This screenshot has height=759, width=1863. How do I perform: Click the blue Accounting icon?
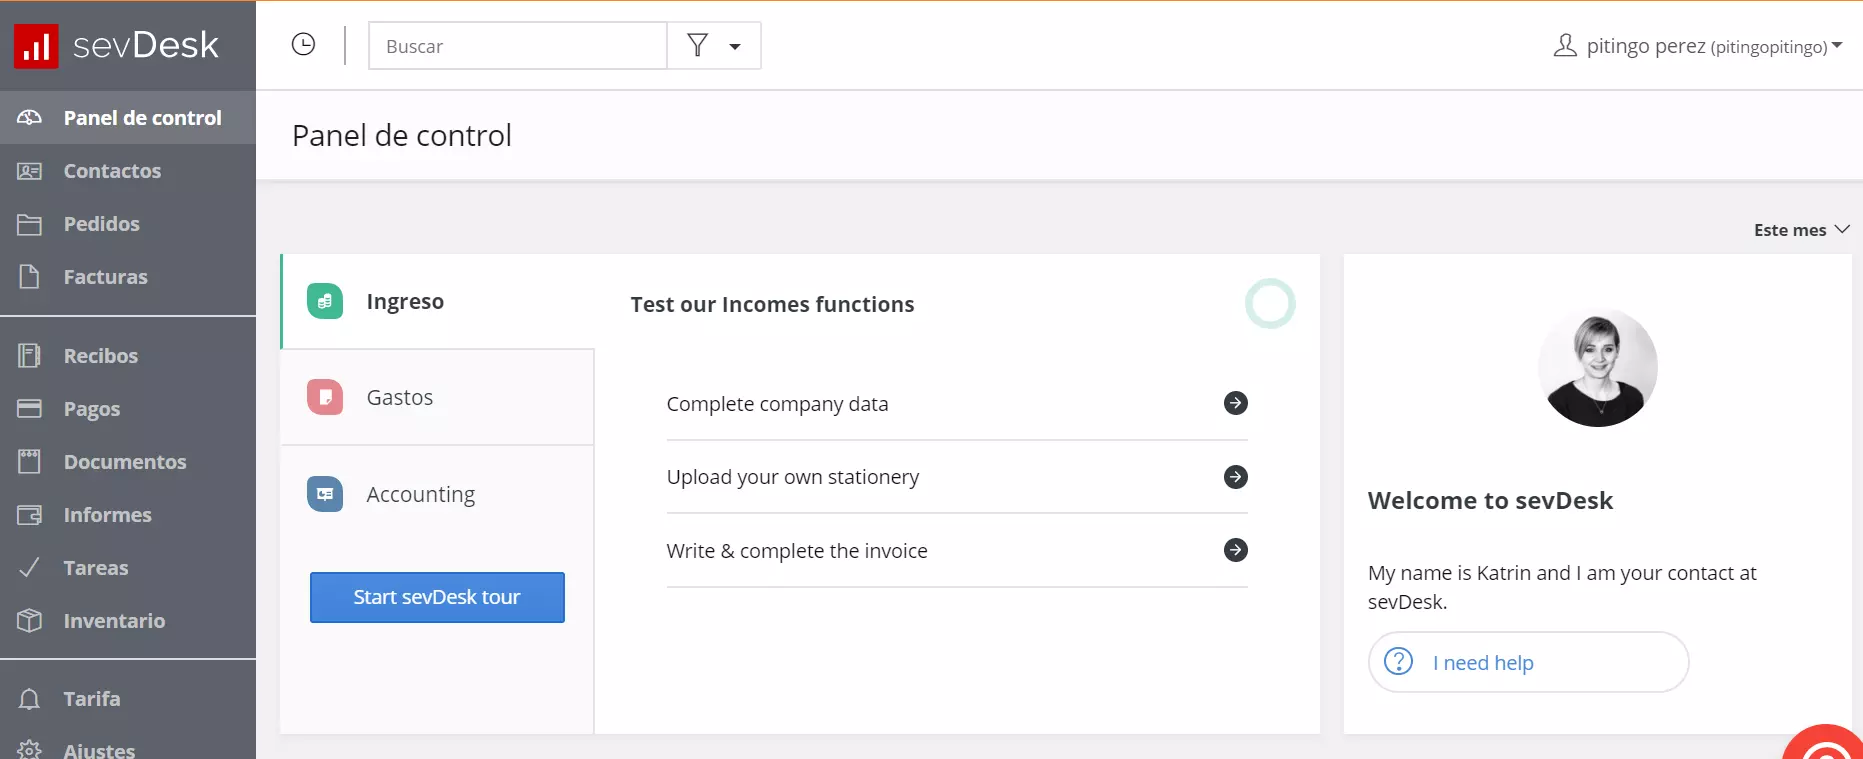(325, 494)
